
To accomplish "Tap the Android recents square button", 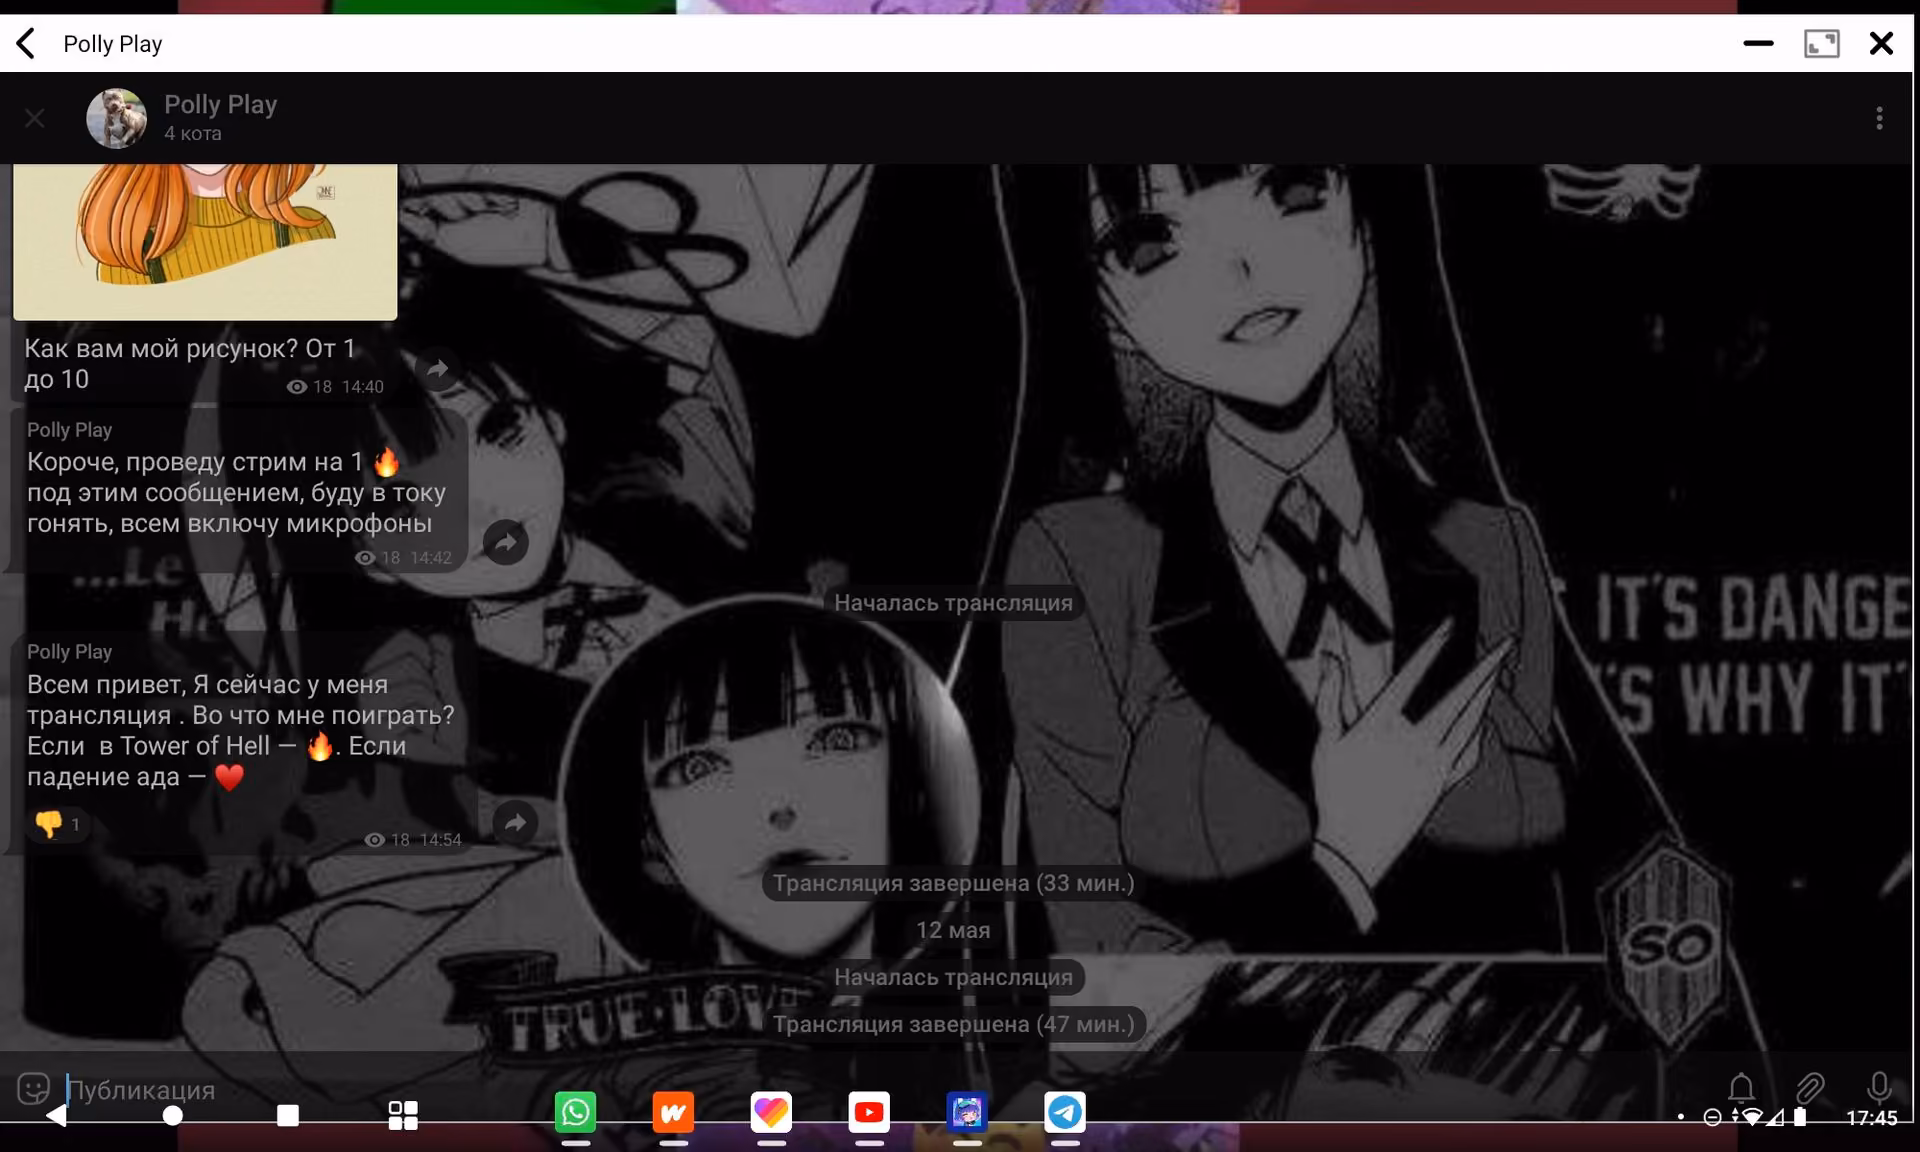I will click(x=288, y=1115).
